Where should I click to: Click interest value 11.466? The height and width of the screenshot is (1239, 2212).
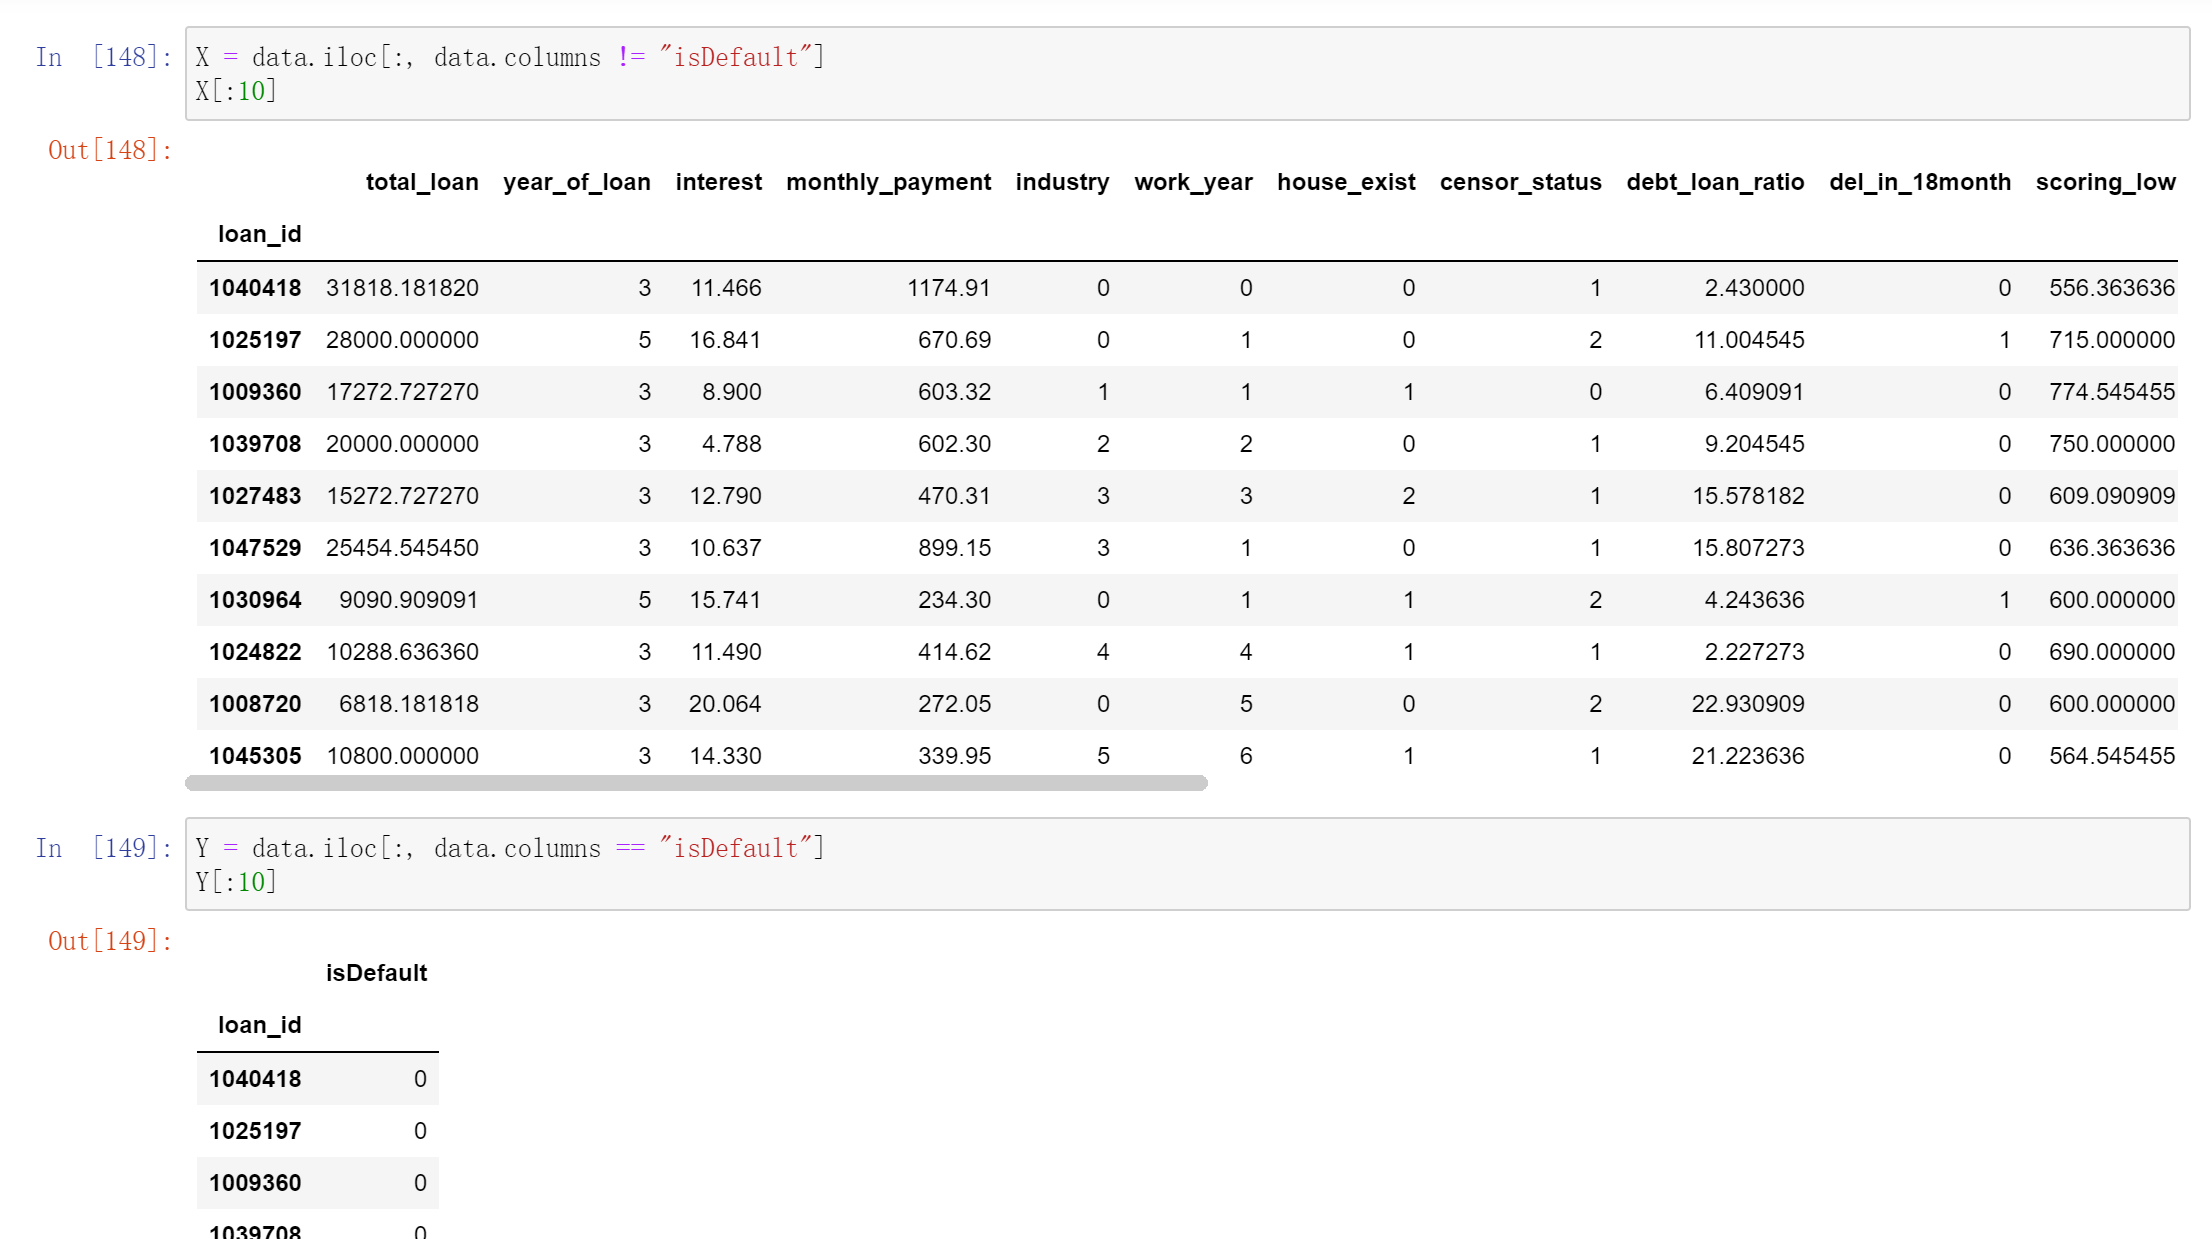[726, 288]
